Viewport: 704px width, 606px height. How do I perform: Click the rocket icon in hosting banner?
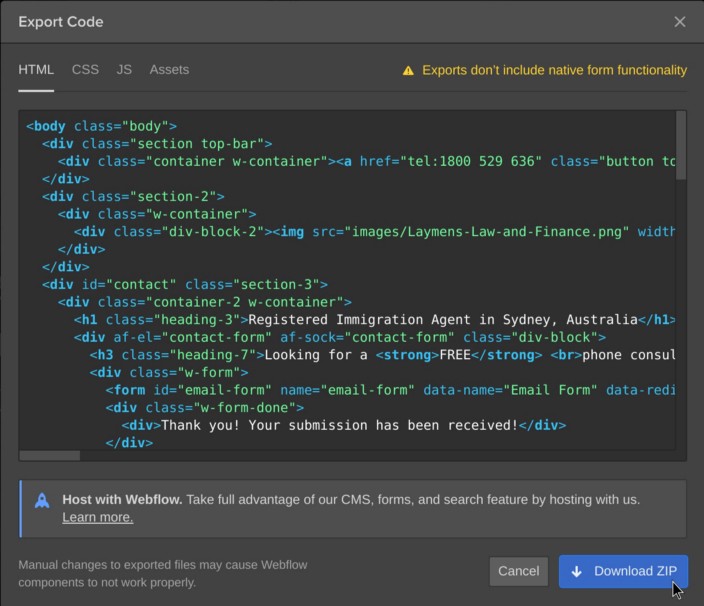(42, 500)
